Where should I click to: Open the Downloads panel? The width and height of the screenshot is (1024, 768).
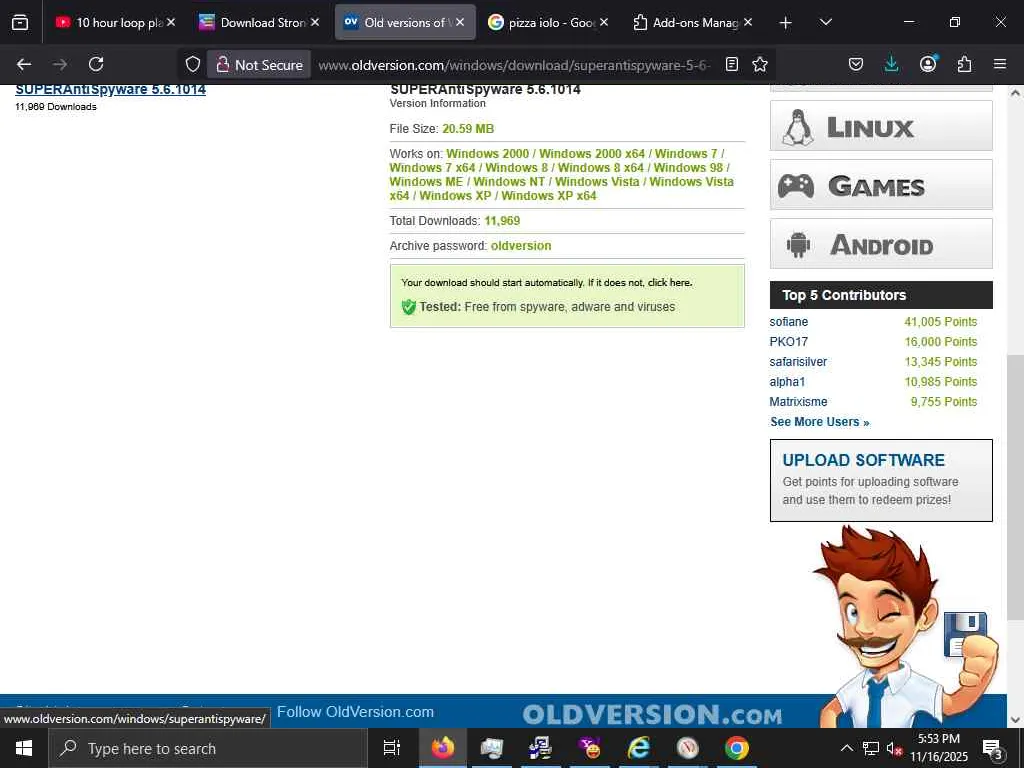click(891, 64)
